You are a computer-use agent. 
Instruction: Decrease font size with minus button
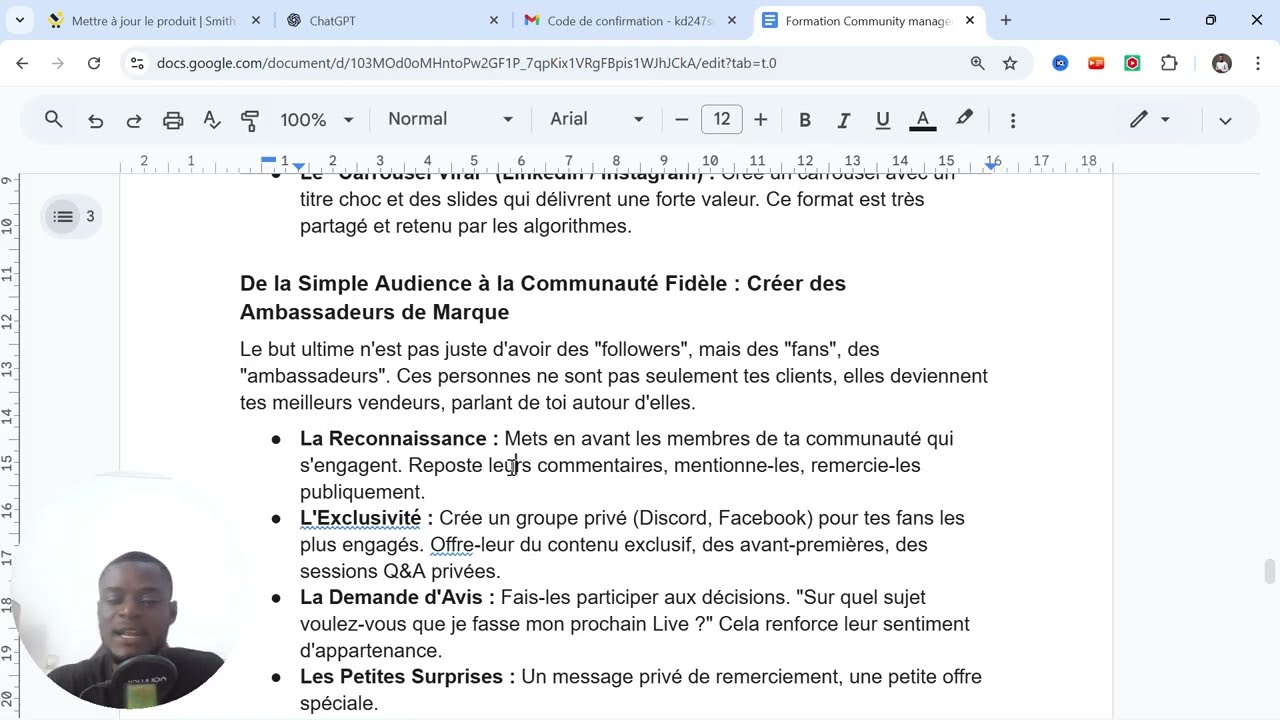682,120
